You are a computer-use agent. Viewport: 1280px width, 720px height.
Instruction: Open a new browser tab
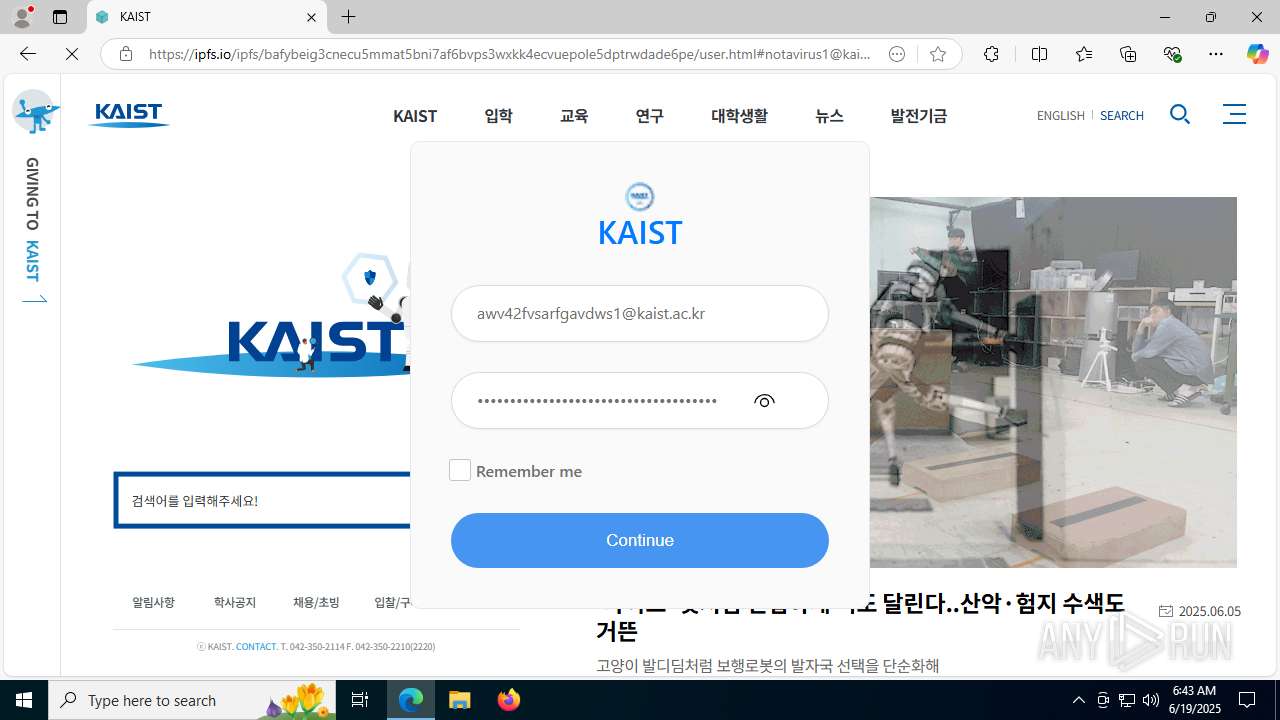coord(348,17)
